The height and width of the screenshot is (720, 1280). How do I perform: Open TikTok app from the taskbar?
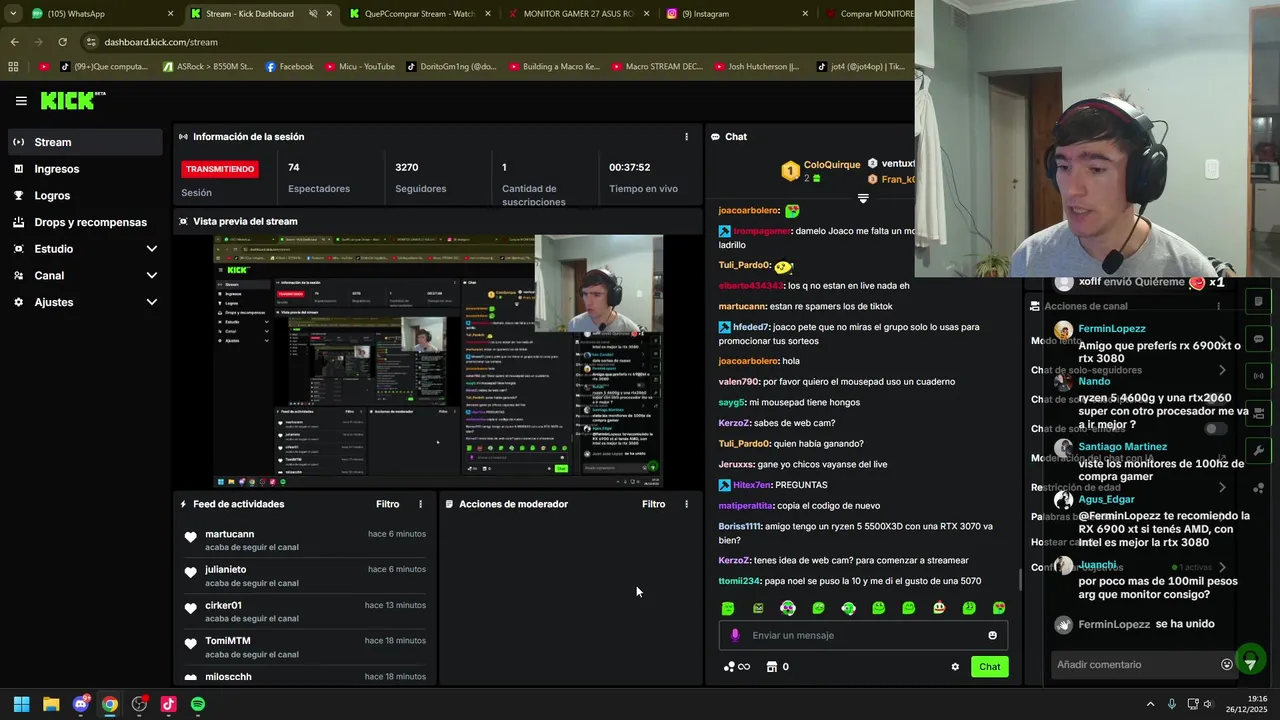(x=168, y=704)
